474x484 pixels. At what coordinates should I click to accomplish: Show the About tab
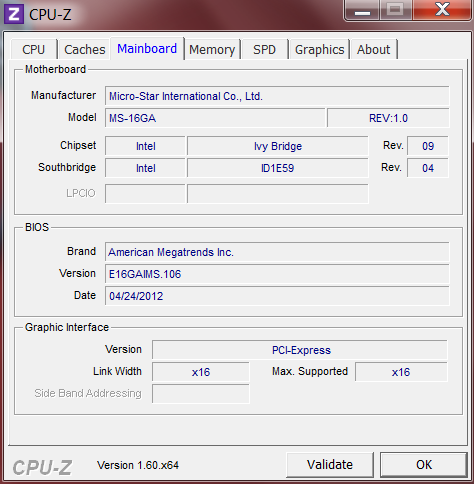click(373, 50)
